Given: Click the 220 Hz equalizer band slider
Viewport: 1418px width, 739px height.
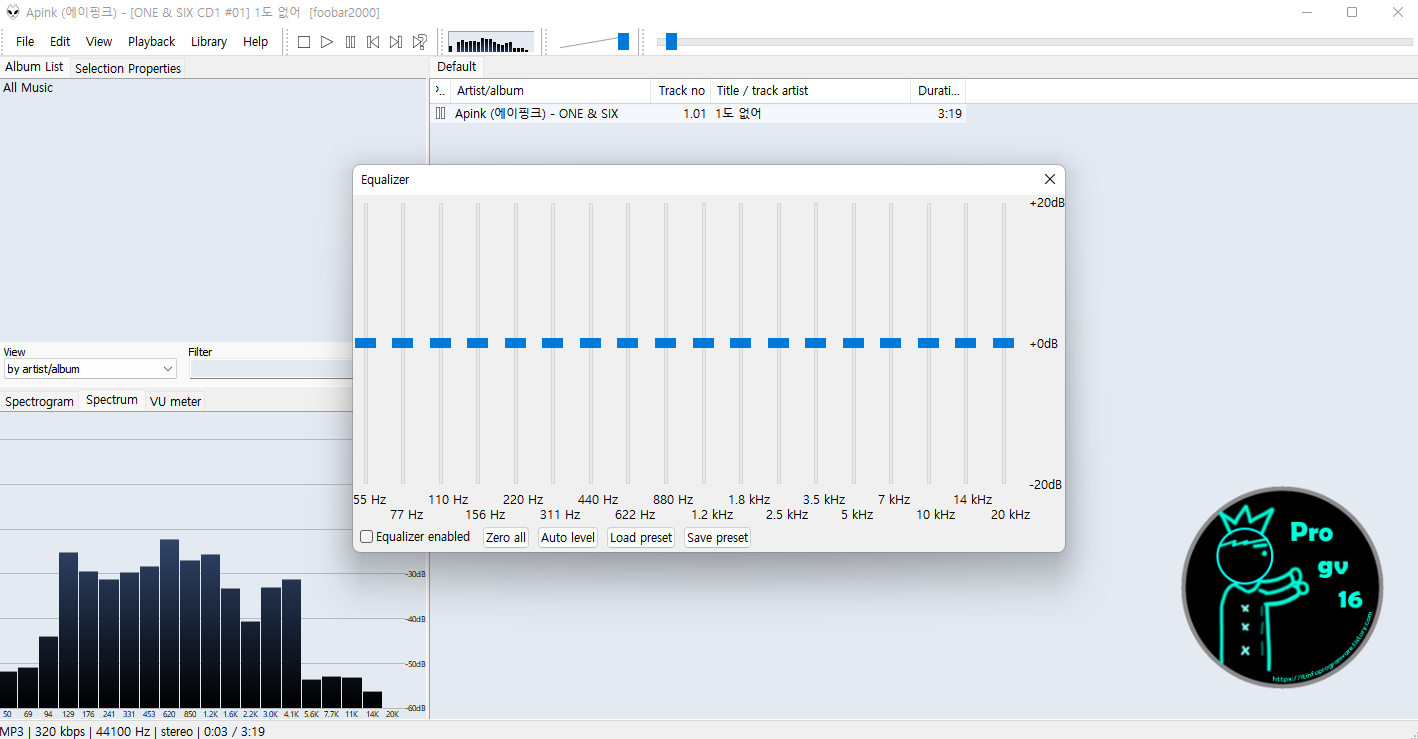Looking at the screenshot, I should (x=516, y=343).
